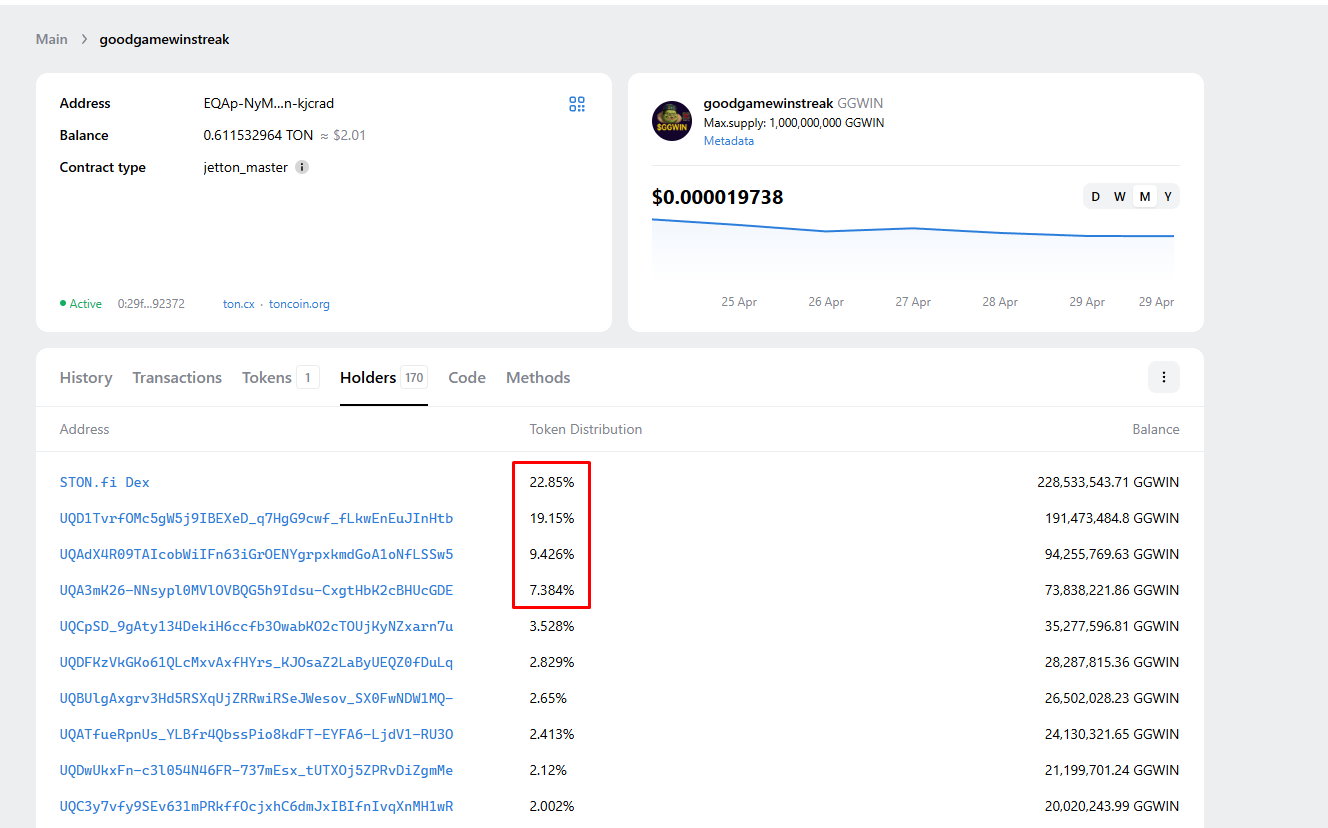Click the Token Distribution column header
Image resolution: width=1328 pixels, height=828 pixels.
tap(586, 429)
